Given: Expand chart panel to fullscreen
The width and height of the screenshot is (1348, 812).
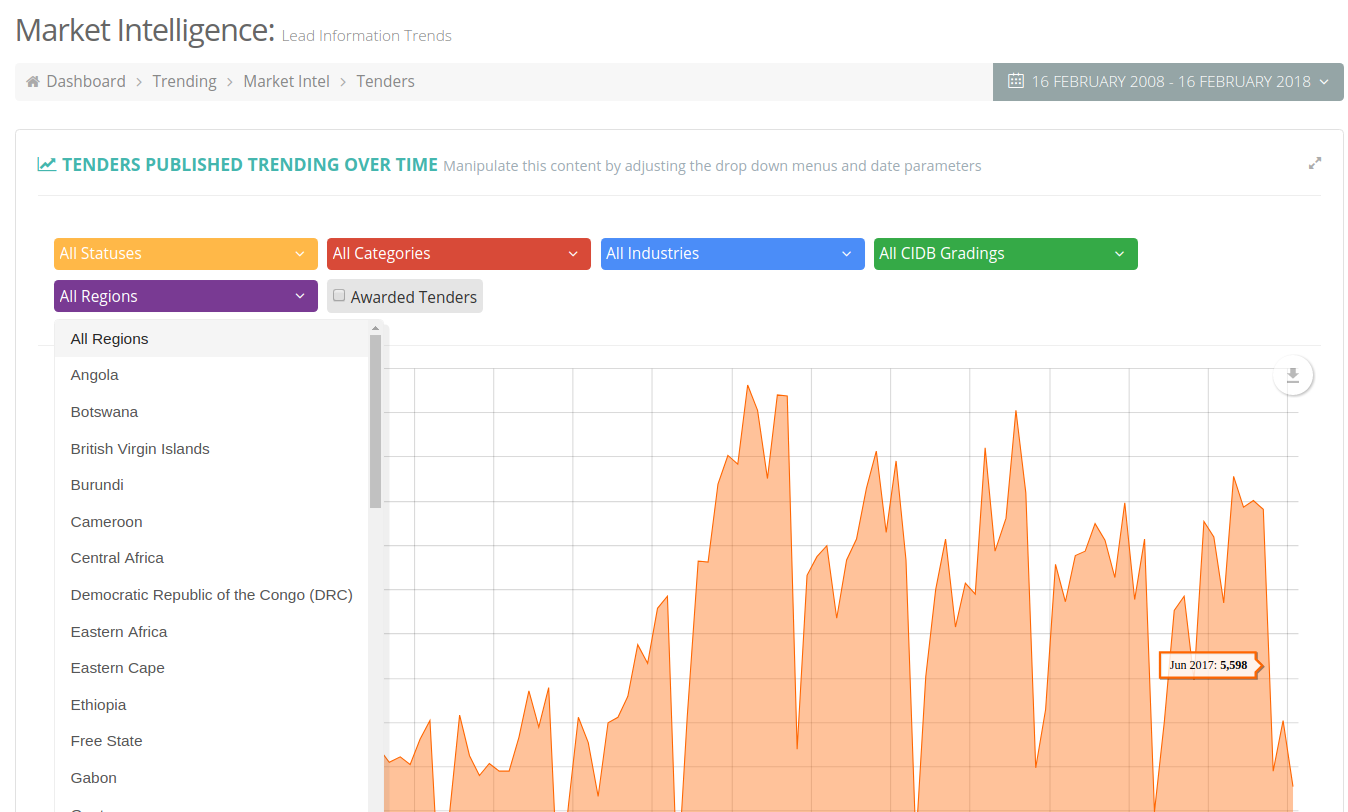Looking at the screenshot, I should 1315,163.
